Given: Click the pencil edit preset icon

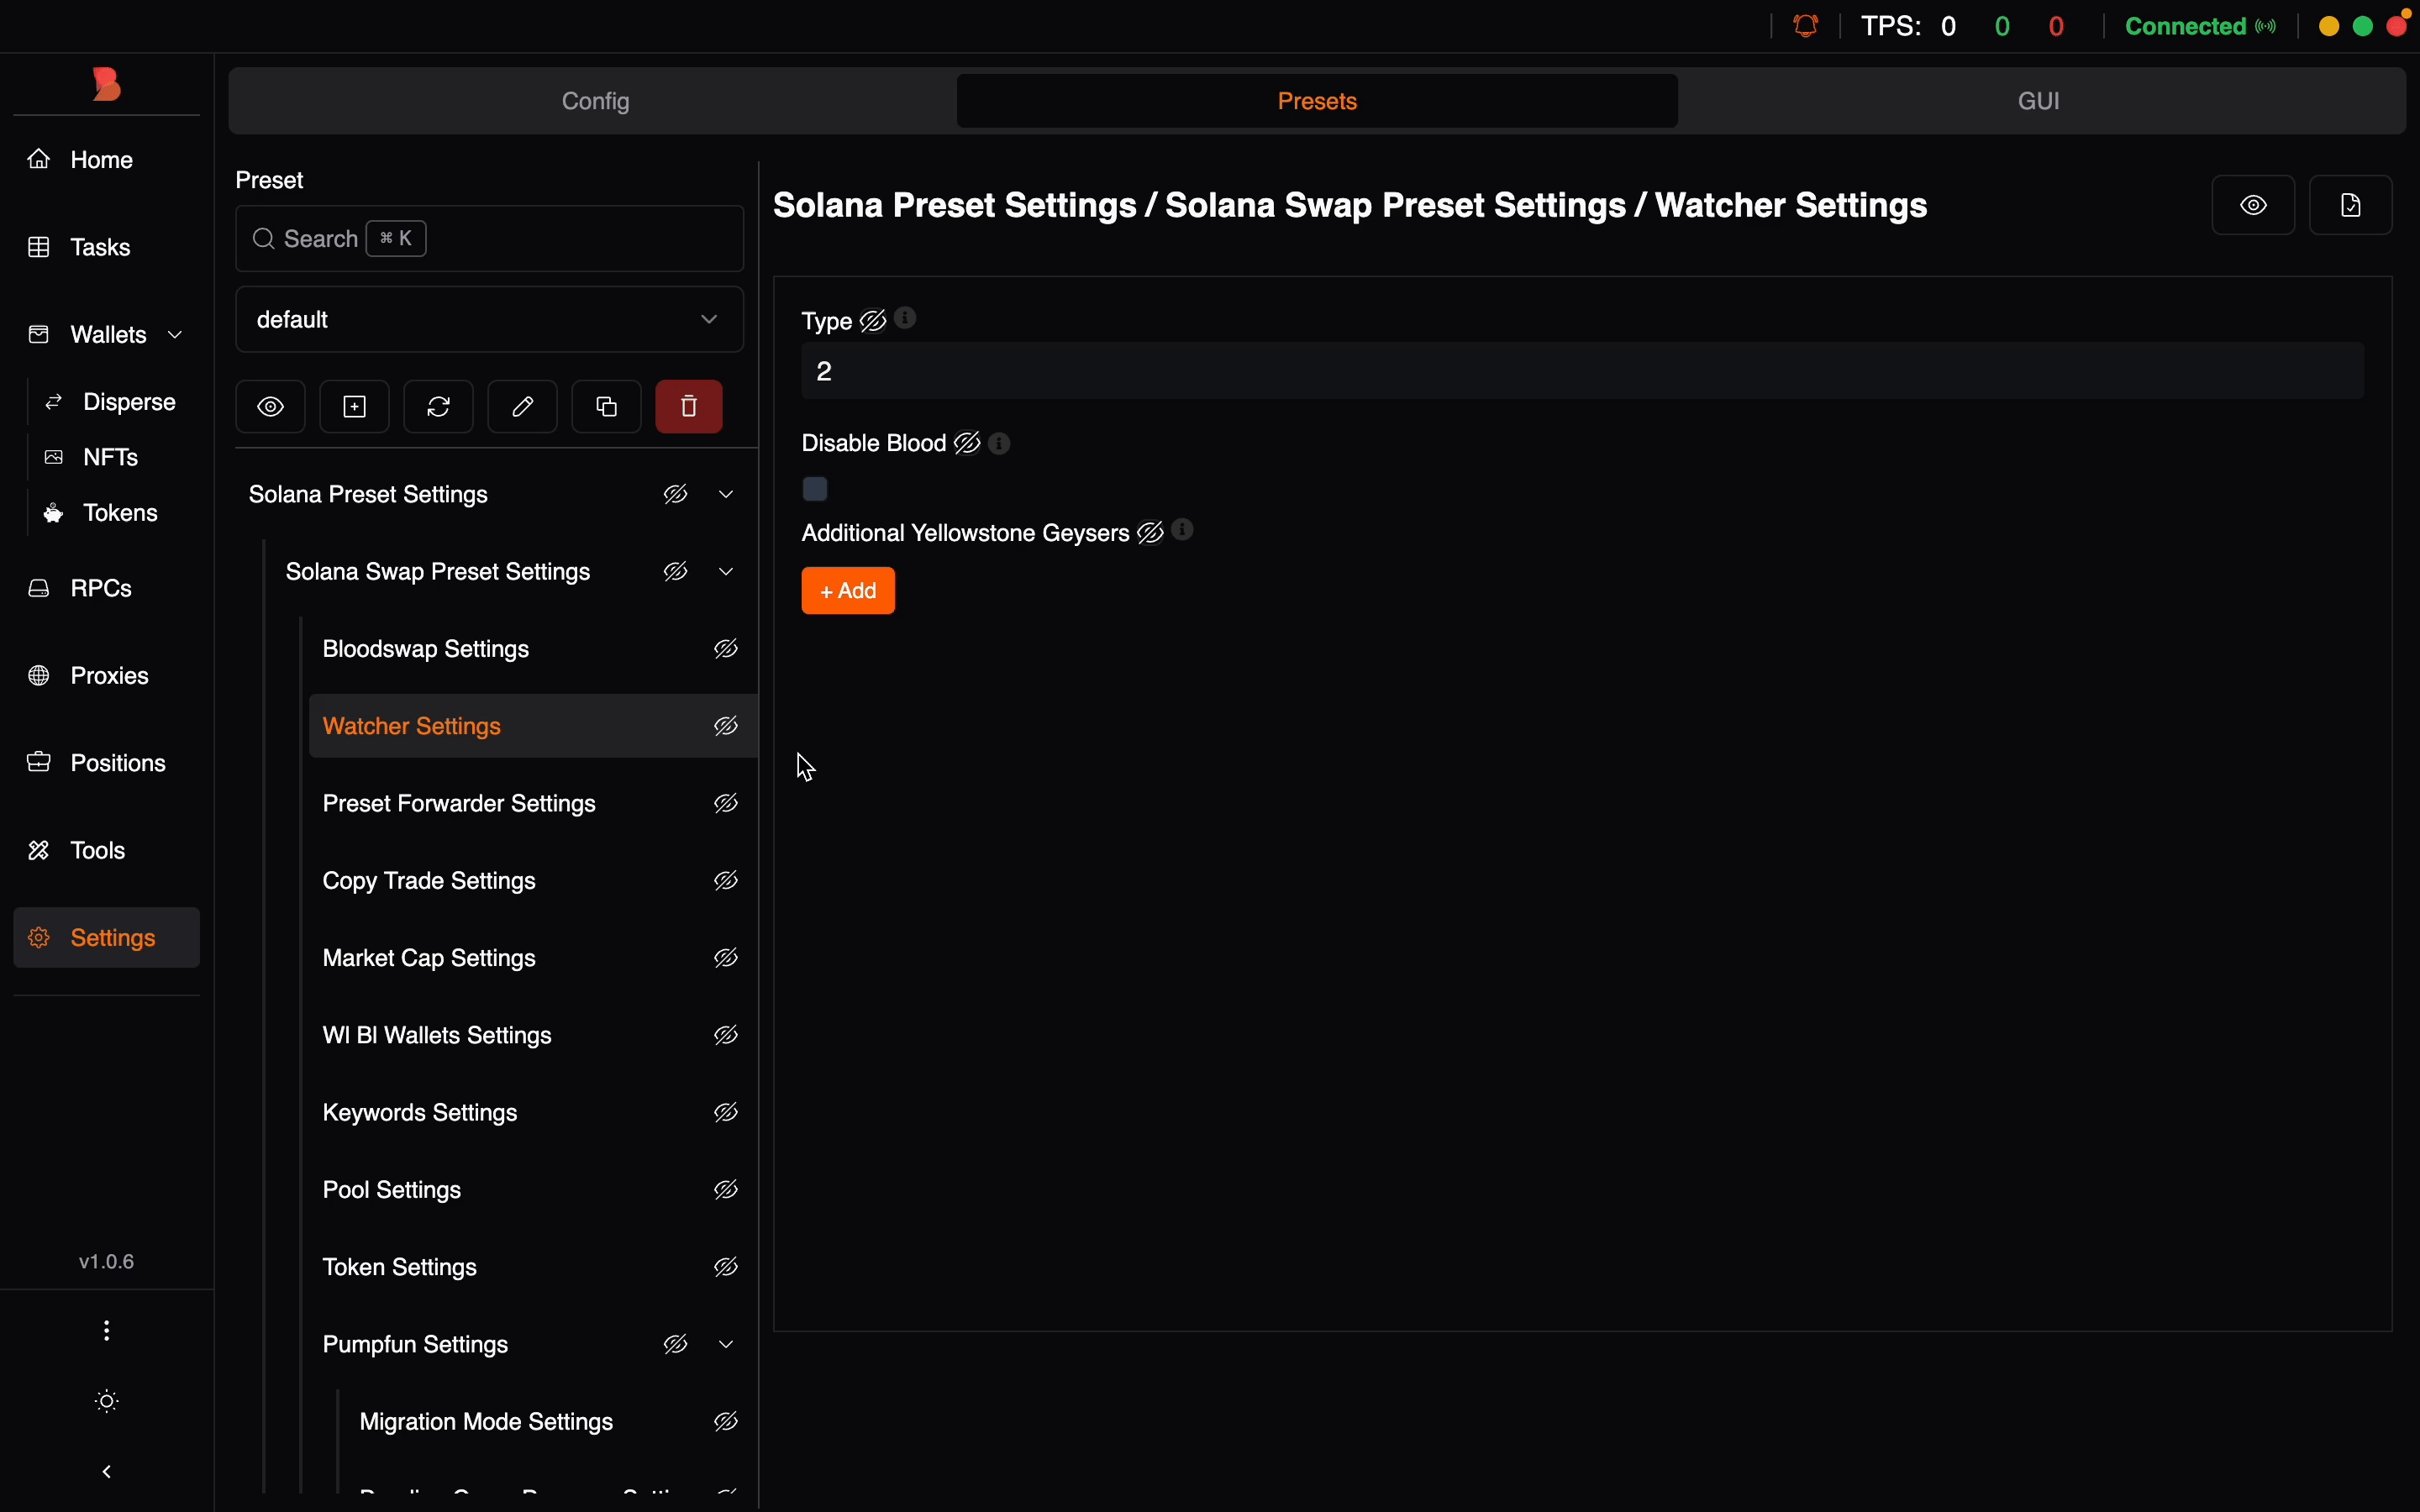Looking at the screenshot, I should tap(522, 407).
